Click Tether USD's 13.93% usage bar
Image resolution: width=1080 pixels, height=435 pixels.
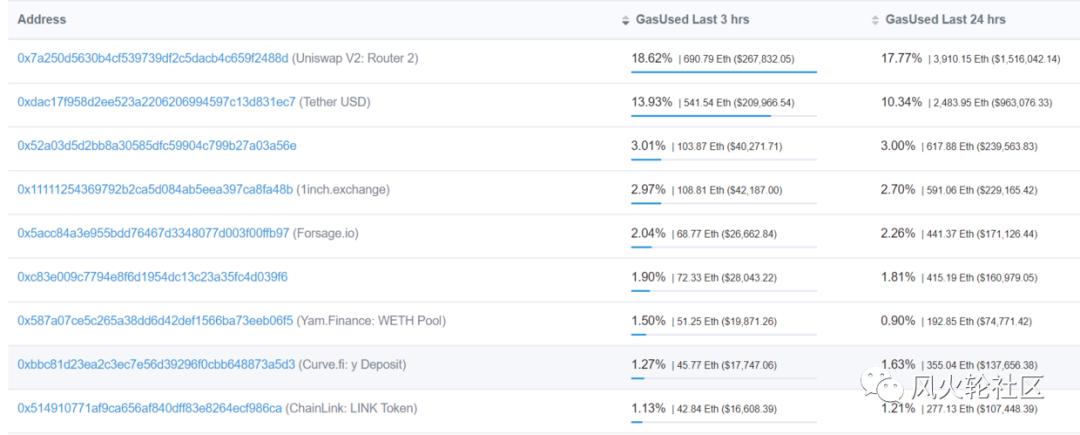700,116
